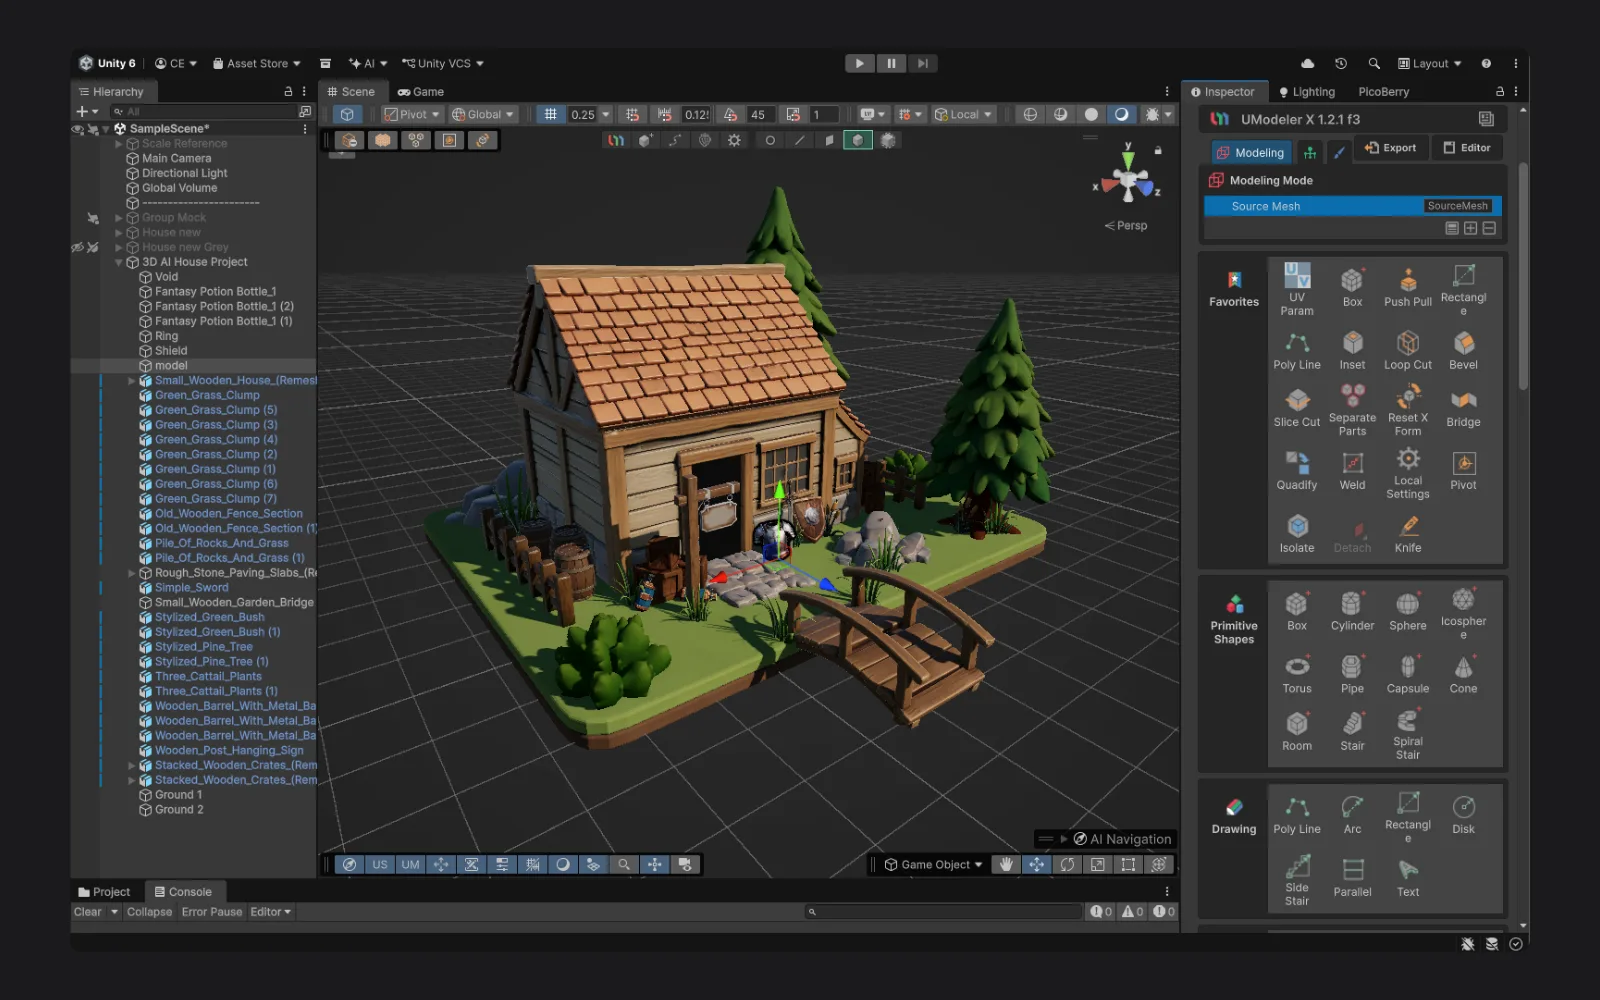This screenshot has height=1000, width=1600.
Task: Click the Editor button in UModeler
Action: 1467,148
